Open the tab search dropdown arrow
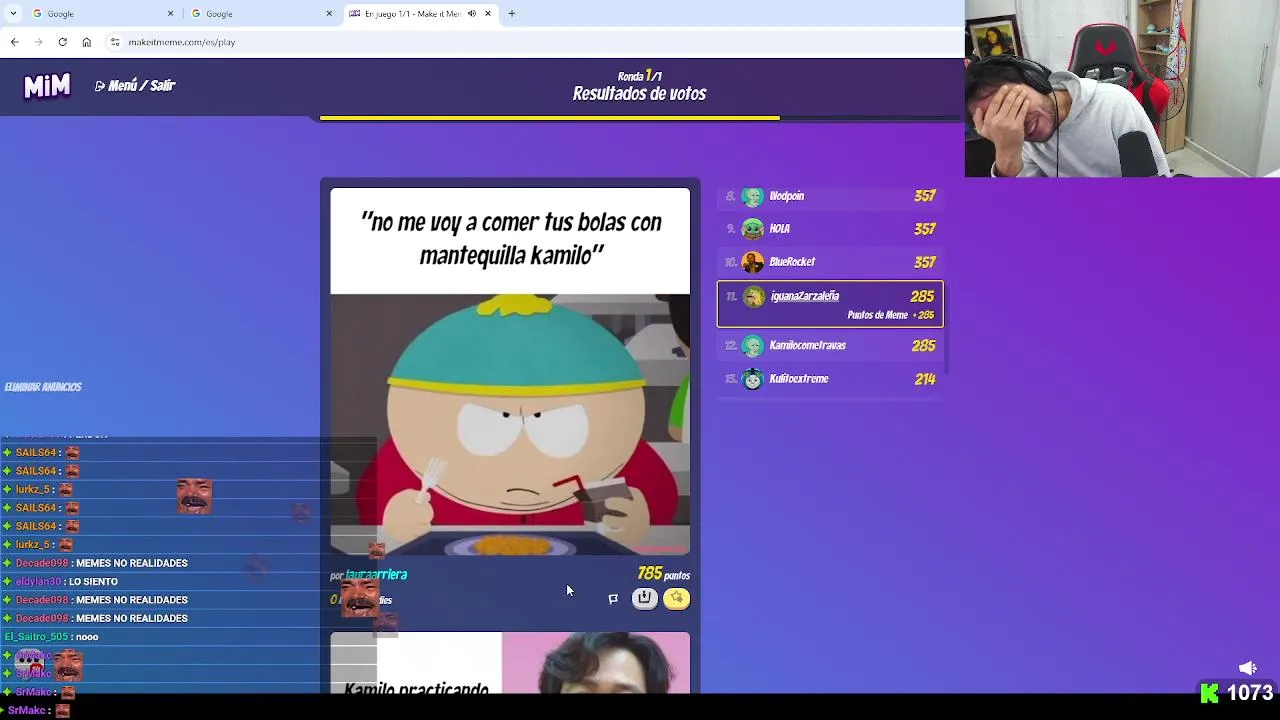Screen dimensions: 1280x720 point(12,13)
